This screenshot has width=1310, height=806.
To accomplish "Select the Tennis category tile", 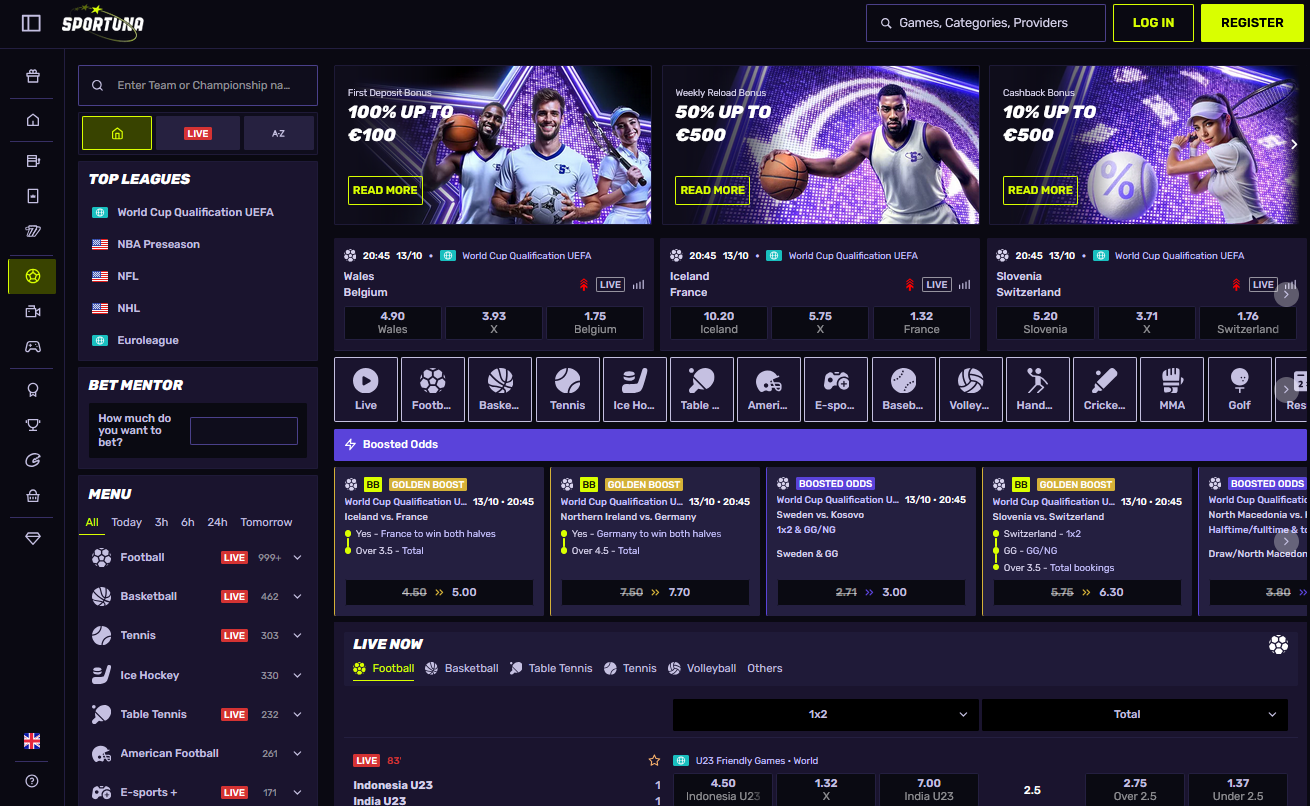I will tap(567, 389).
